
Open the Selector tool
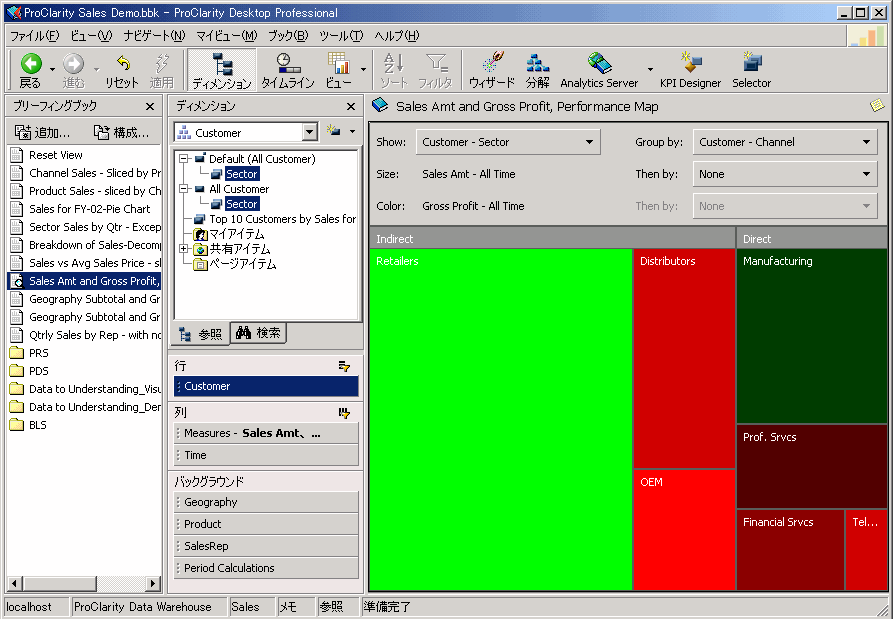pyautogui.click(x=751, y=71)
